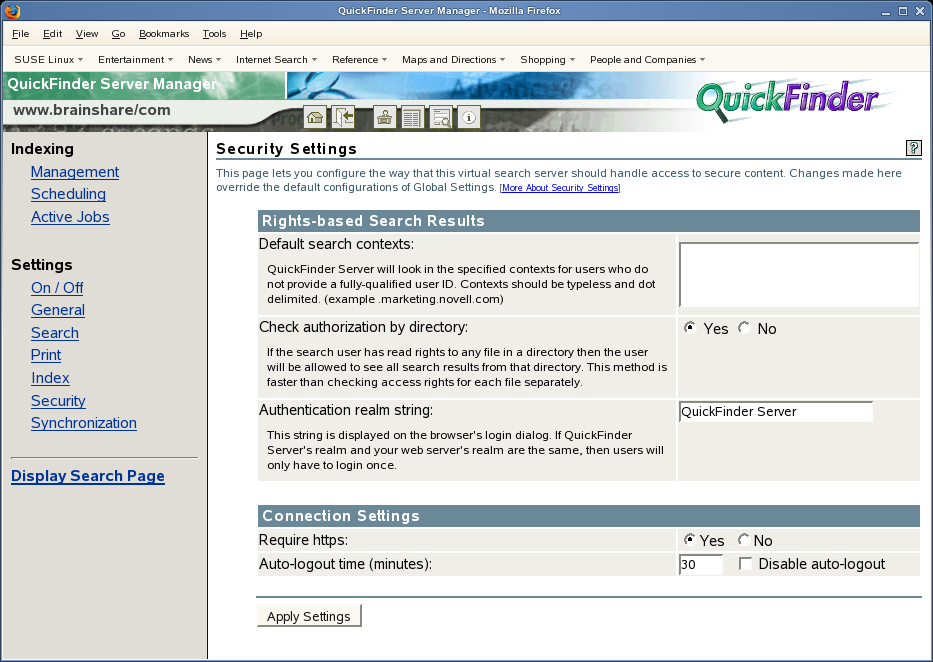Screen dimensions: 933x662
Task: Open the Scheduling link
Action: coord(68,194)
